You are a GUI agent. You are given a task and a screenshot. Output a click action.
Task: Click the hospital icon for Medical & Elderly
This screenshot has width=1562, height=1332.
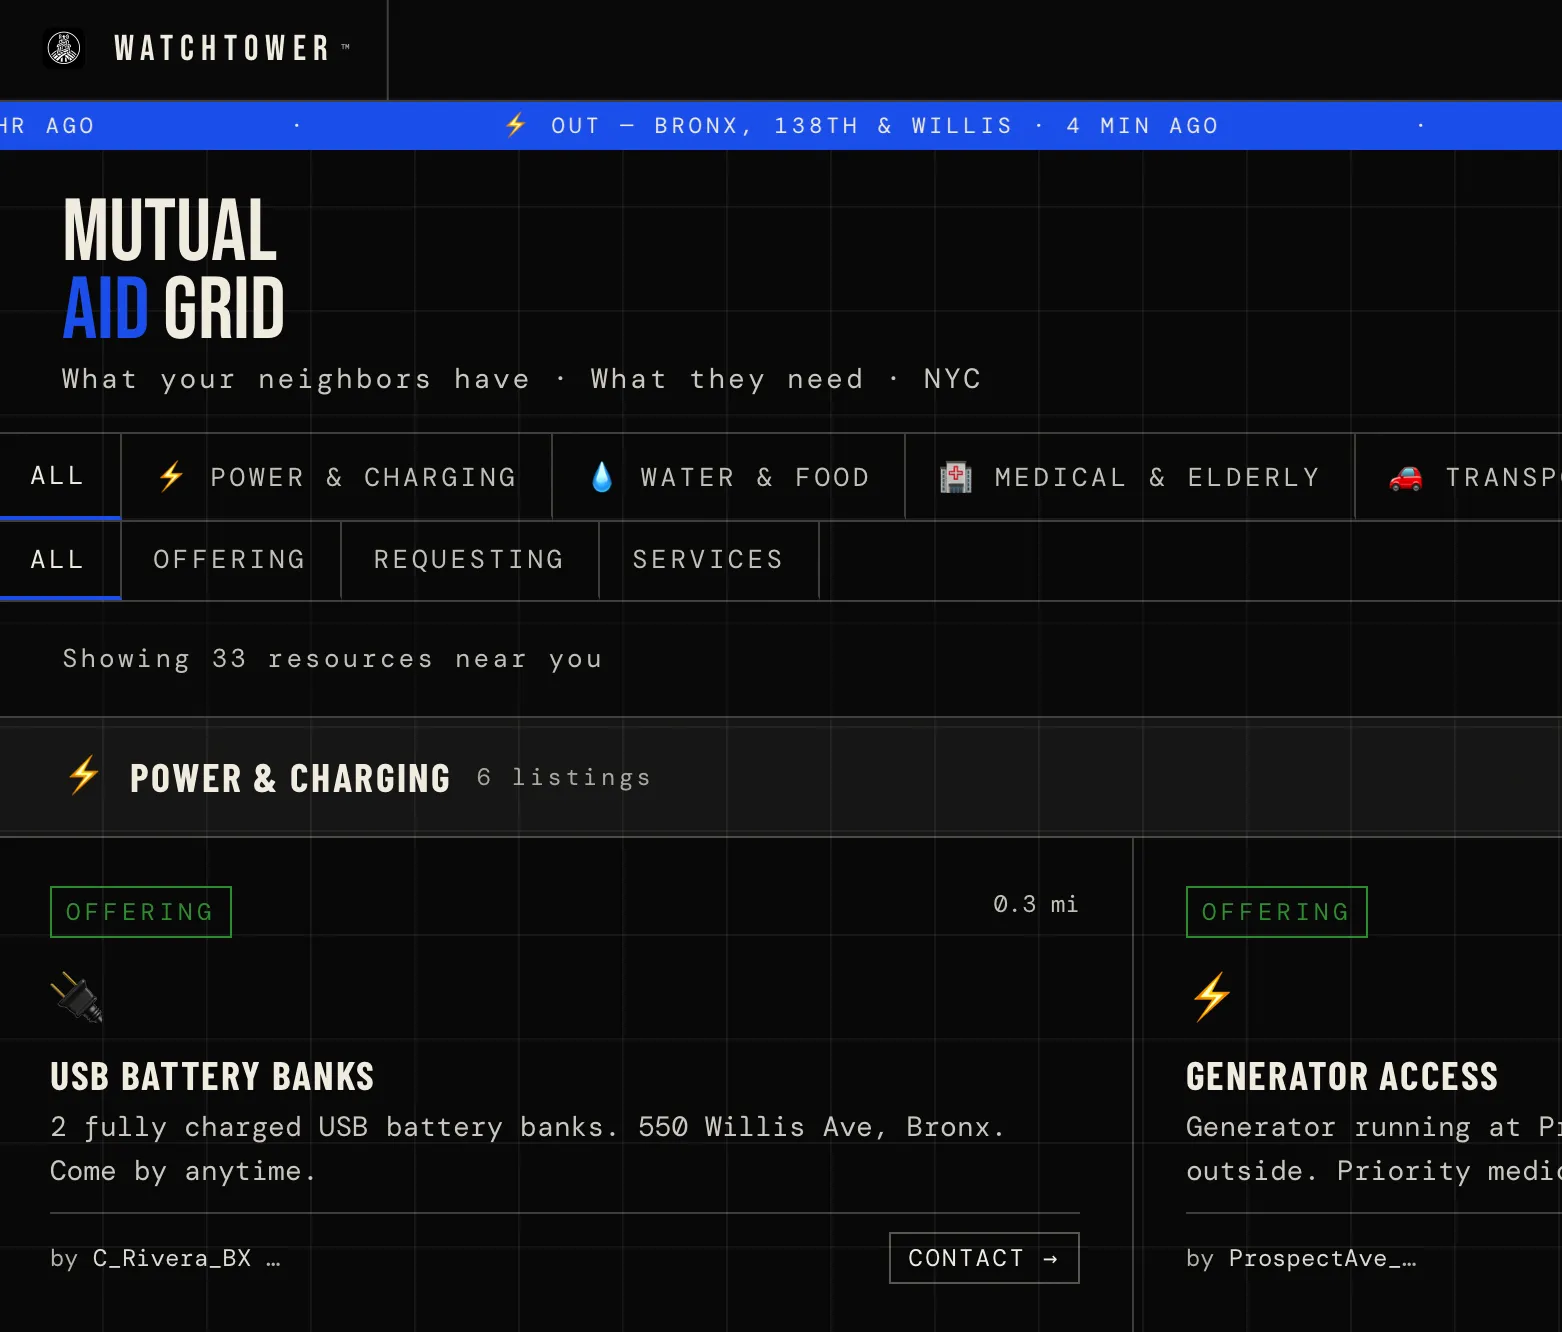click(x=955, y=477)
